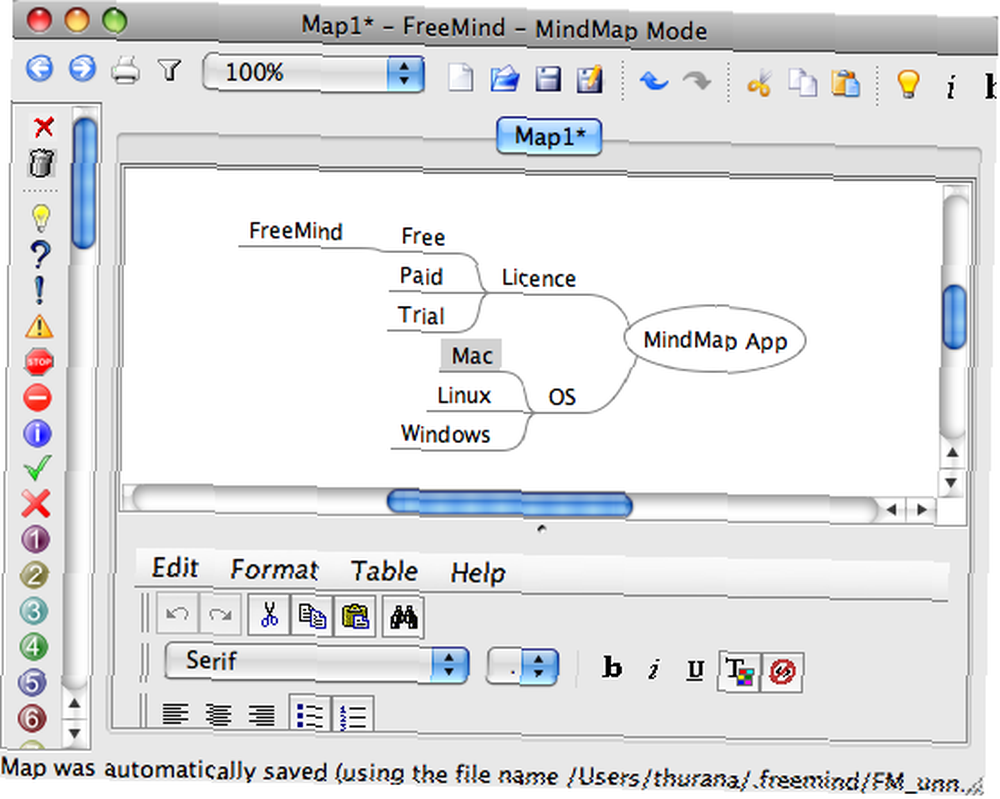
Task: Undo in the note editor toolbar
Action: coord(177,613)
